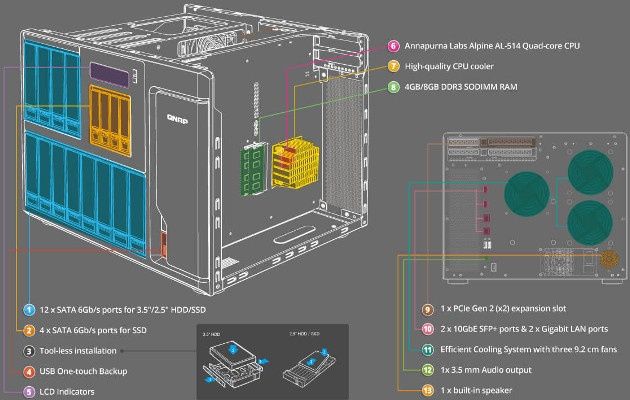Click the orange built-in speaker on rear panel
Image resolution: width=630 pixels, height=400 pixels.
610,259
